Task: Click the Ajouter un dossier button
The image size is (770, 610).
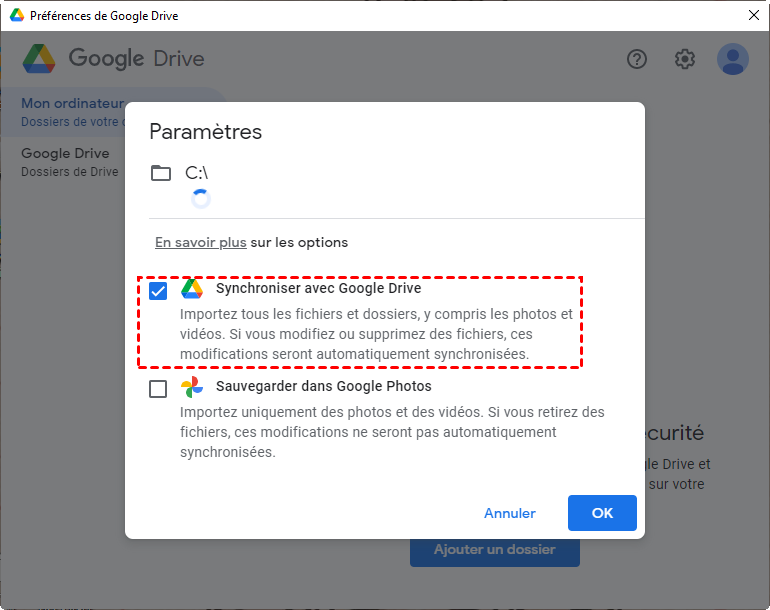Action: click(x=495, y=552)
